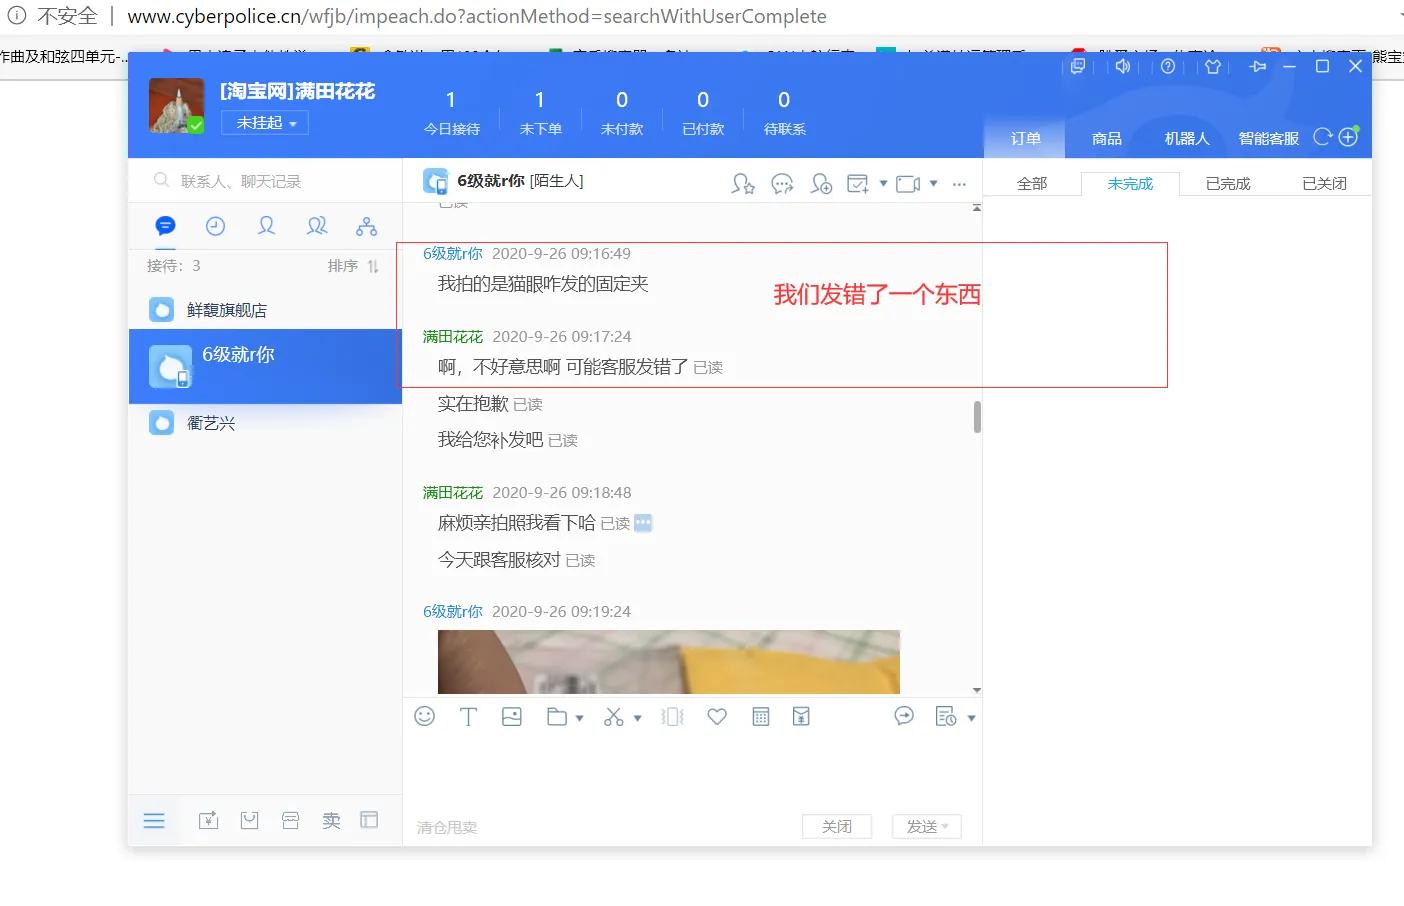1404x906 pixels.
Task: Send an image using the picture icon
Action: (x=512, y=716)
